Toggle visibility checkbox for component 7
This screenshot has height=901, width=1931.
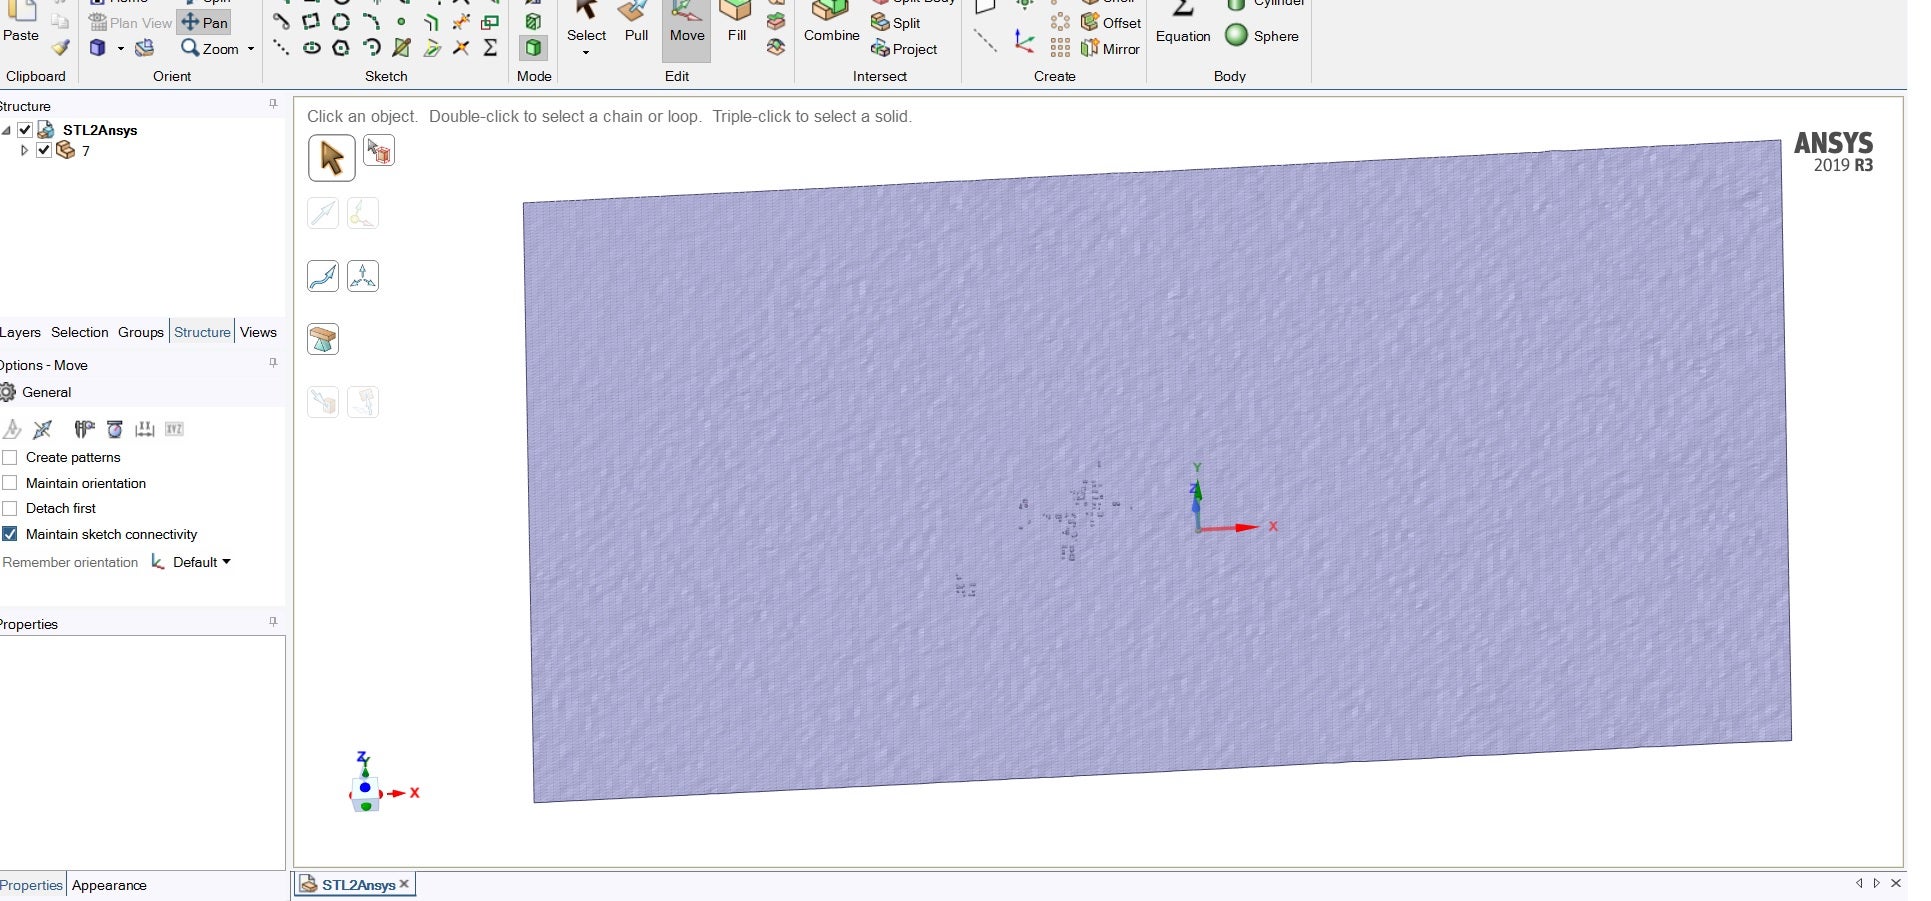pyautogui.click(x=44, y=150)
